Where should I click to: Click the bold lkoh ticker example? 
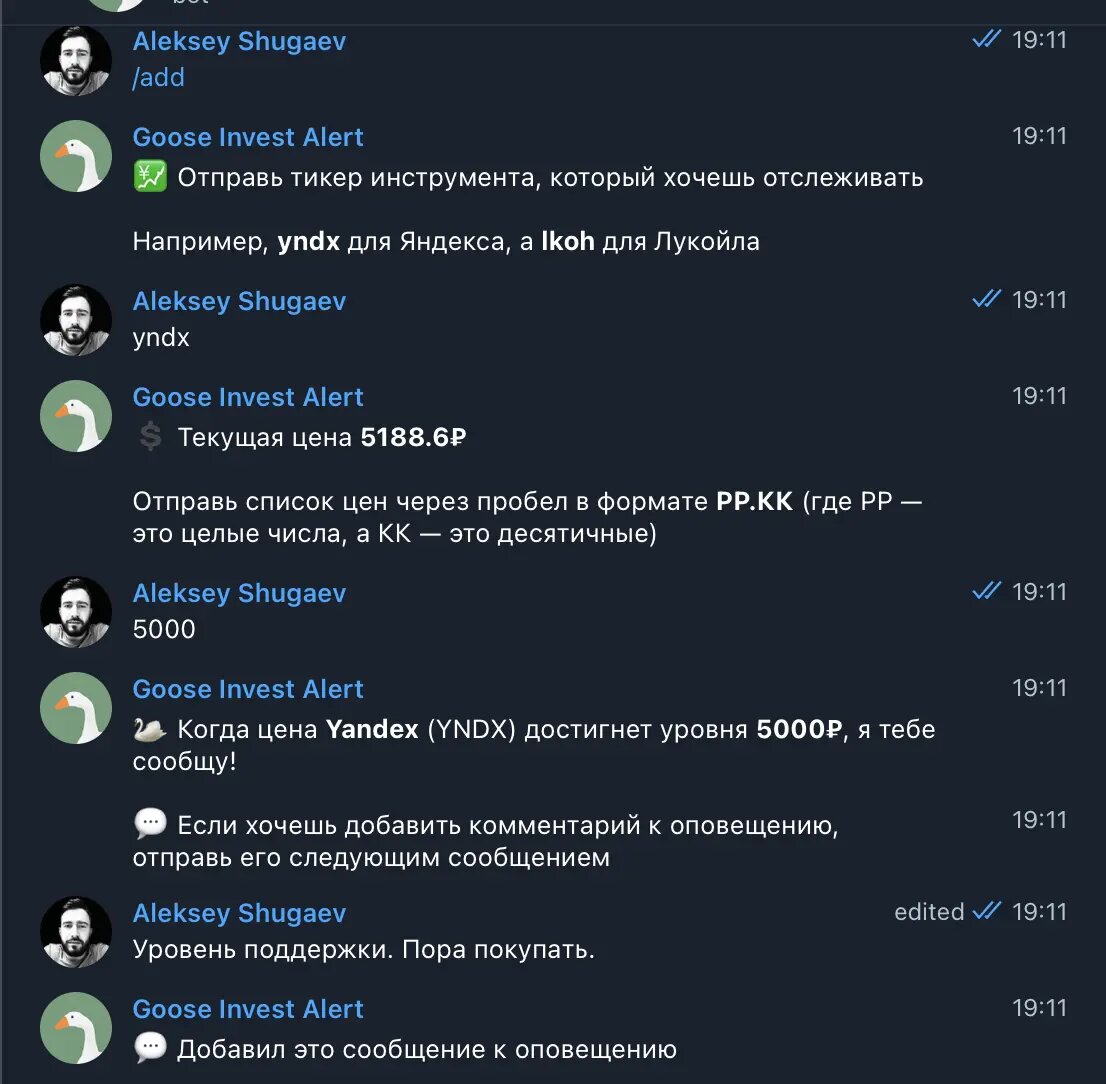tap(567, 241)
